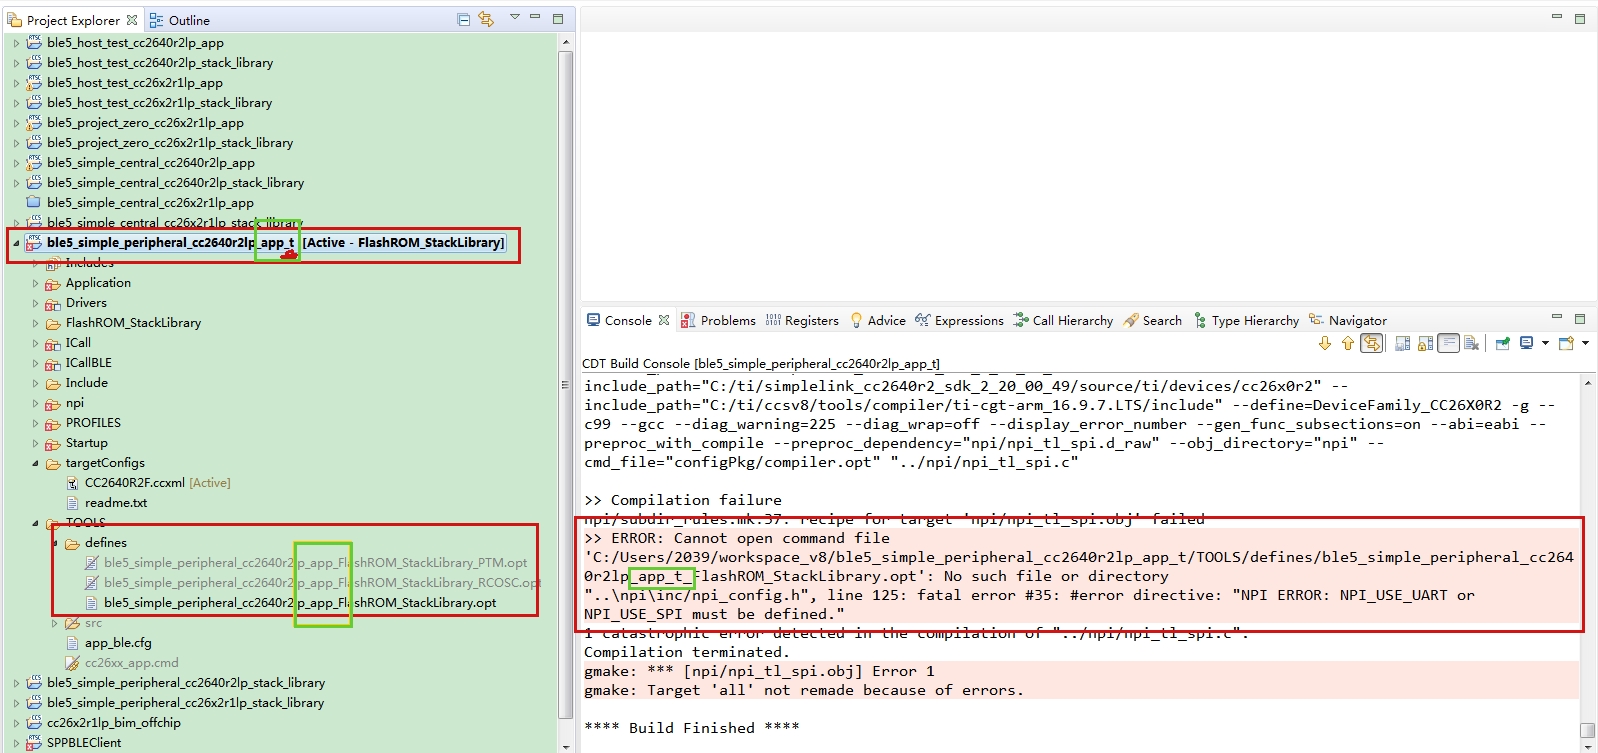Viewport: 1598px width, 753px height.
Task: Select ble5_simple_central_cc2640r2lp_stack_library project
Action: [165, 183]
